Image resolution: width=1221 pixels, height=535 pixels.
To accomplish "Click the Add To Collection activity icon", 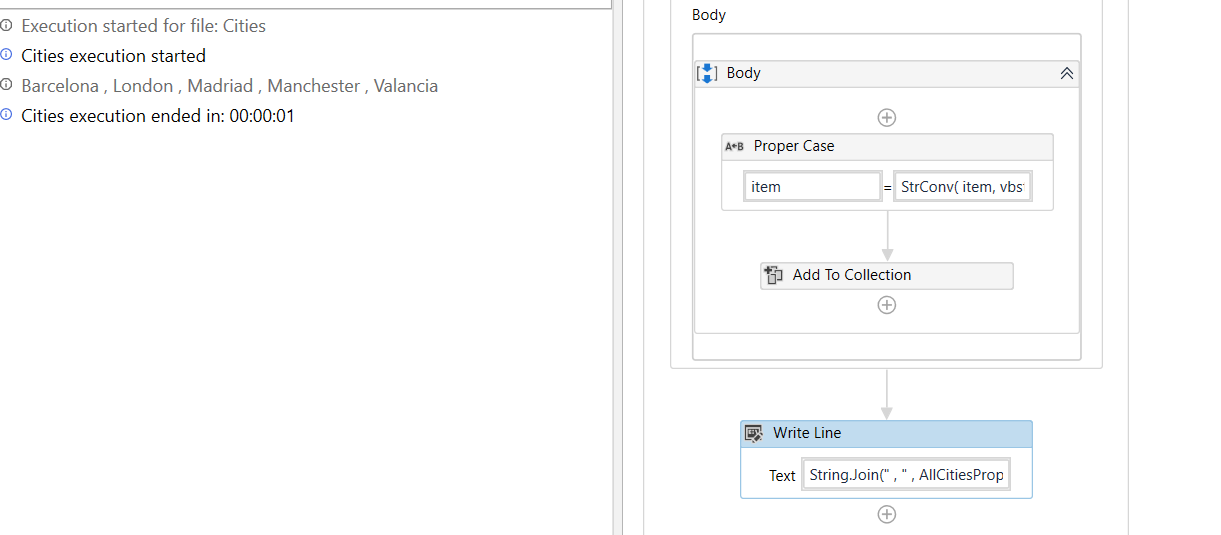I will click(772, 275).
